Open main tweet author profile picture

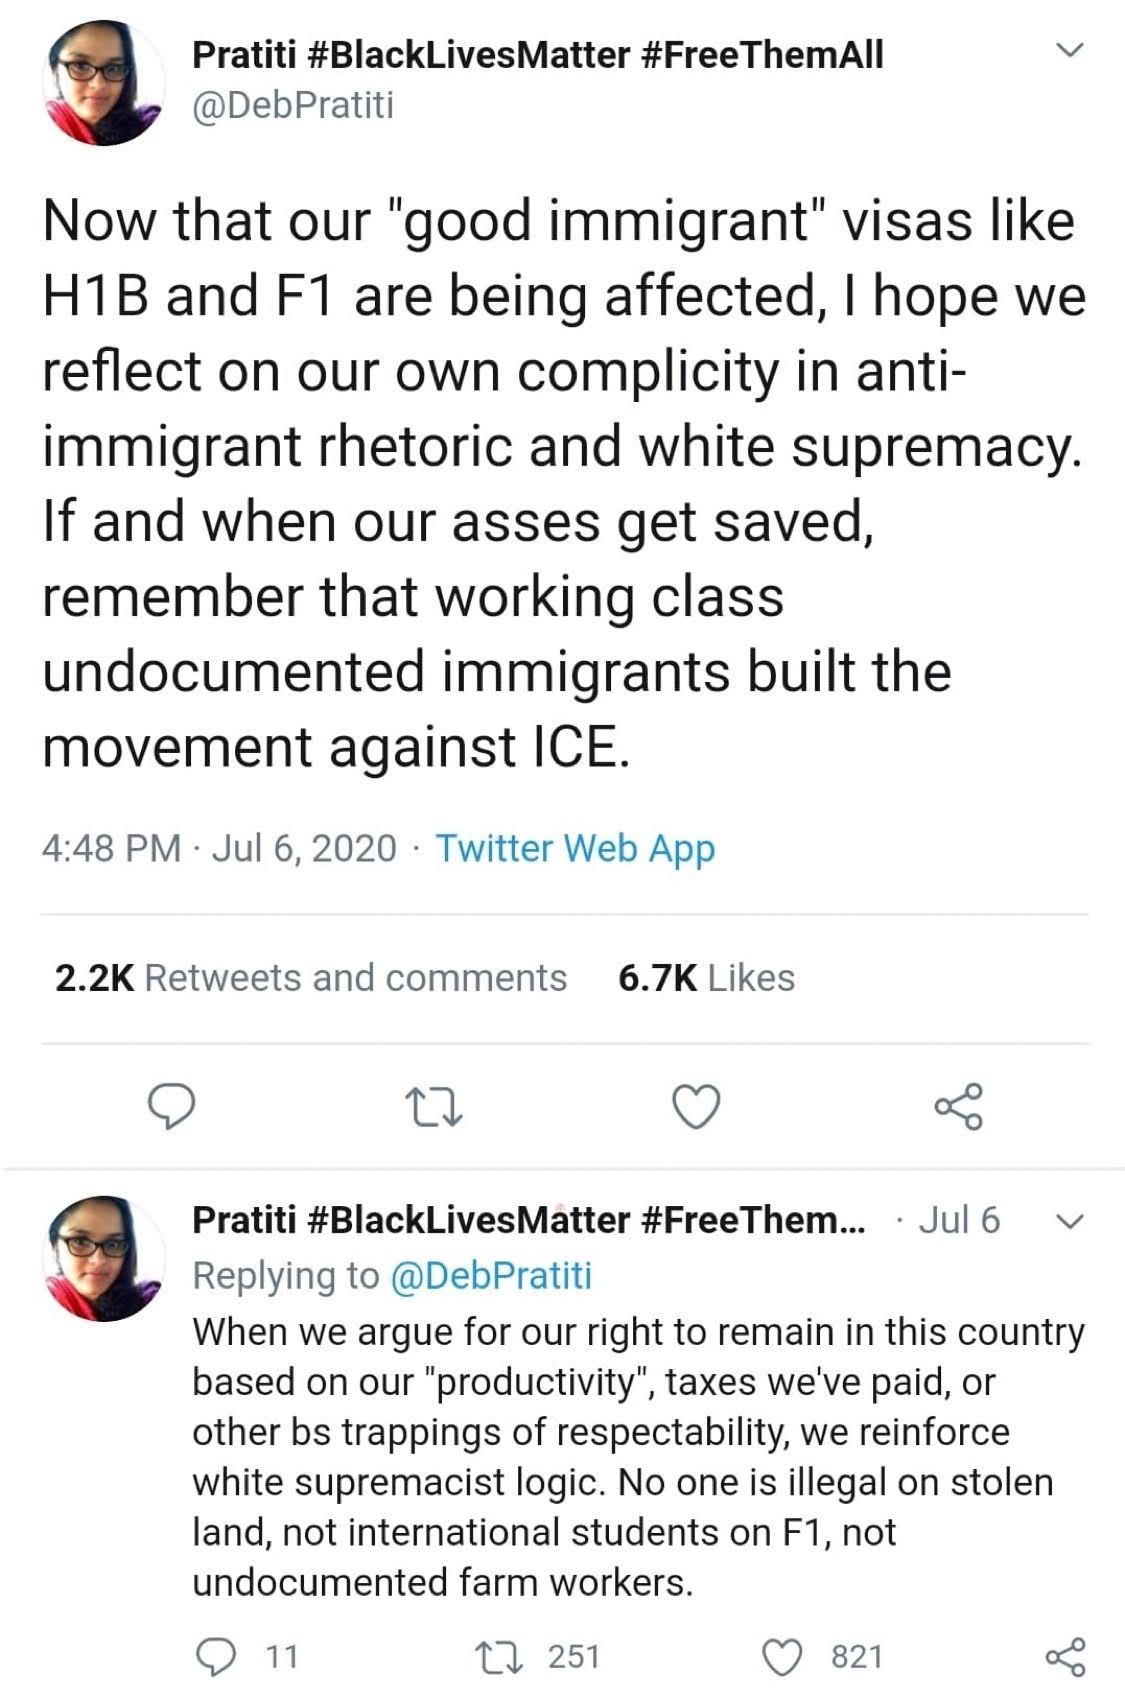(102, 84)
